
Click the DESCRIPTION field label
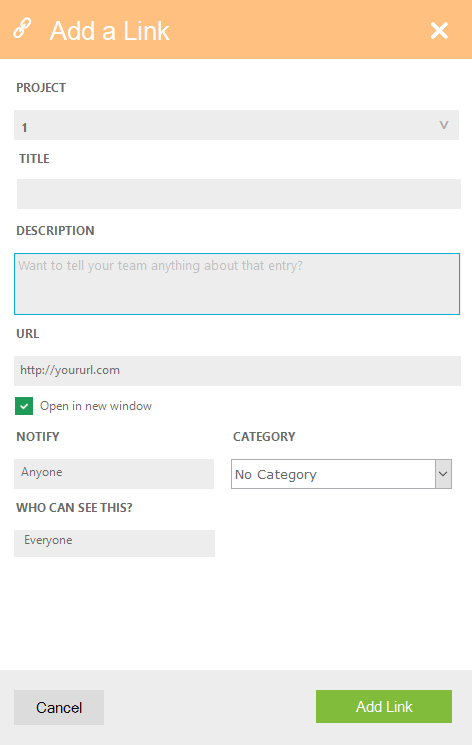[55, 230]
